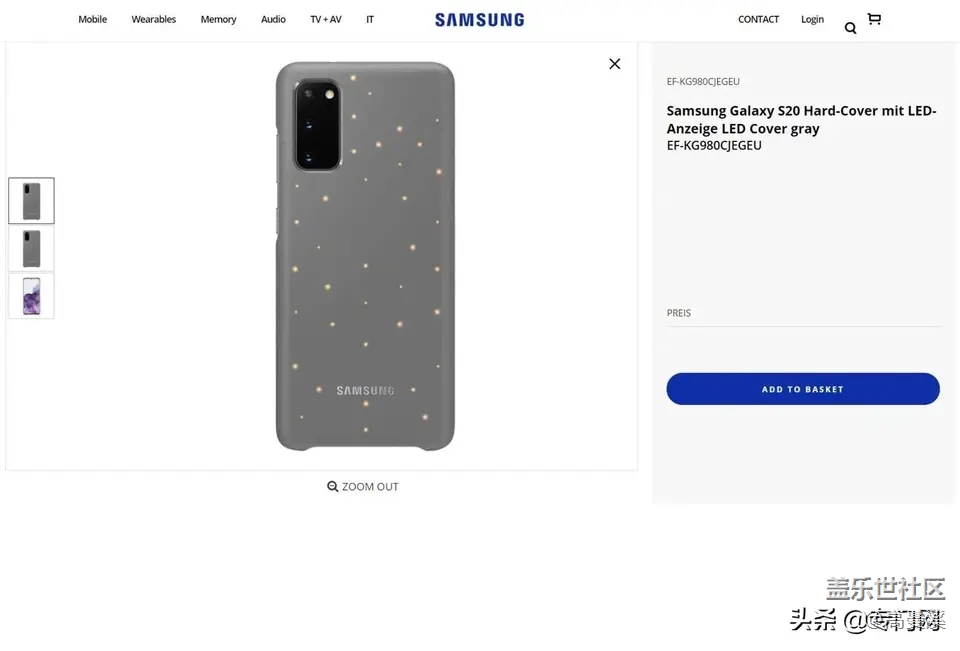Click the main LED cover product image
Image resolution: width=960 pixels, height=651 pixels.
tap(365, 256)
